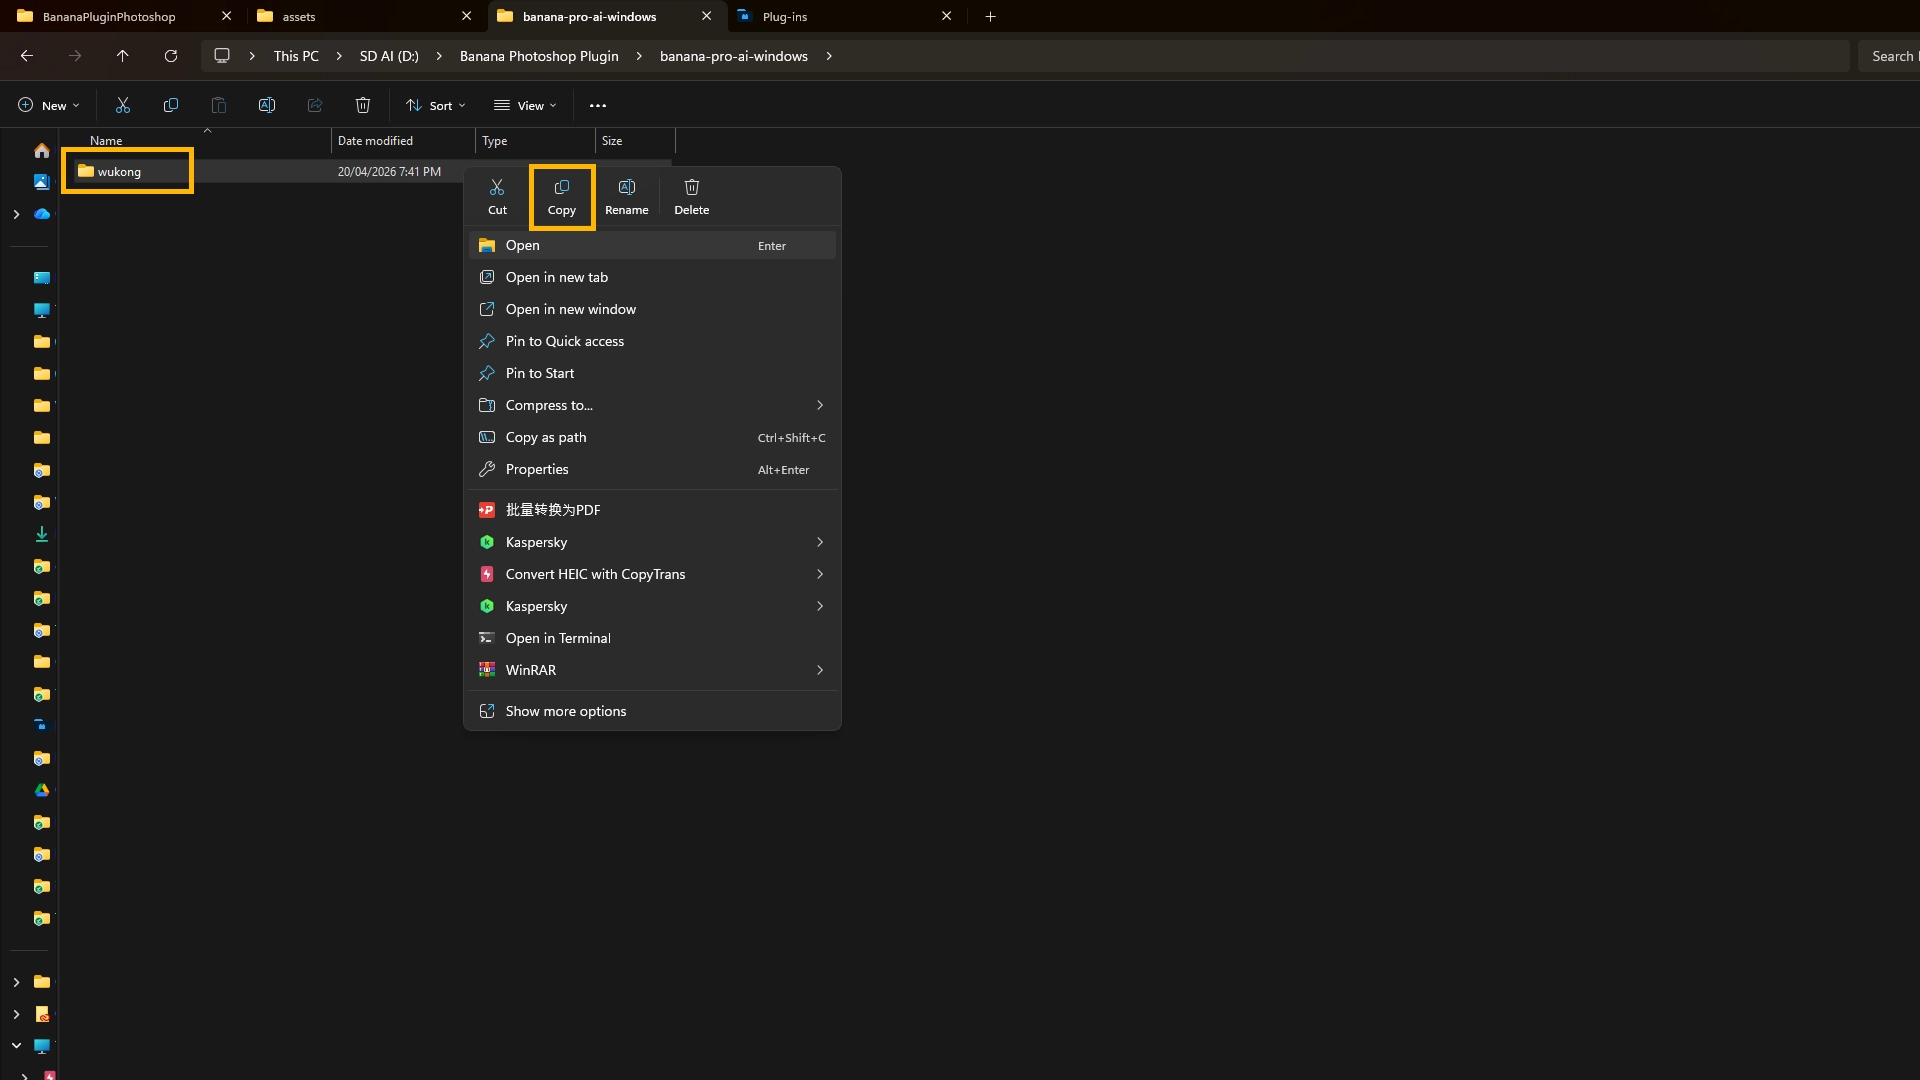Open Gallery from the sidebar
This screenshot has width=1920, height=1080.
click(x=41, y=182)
